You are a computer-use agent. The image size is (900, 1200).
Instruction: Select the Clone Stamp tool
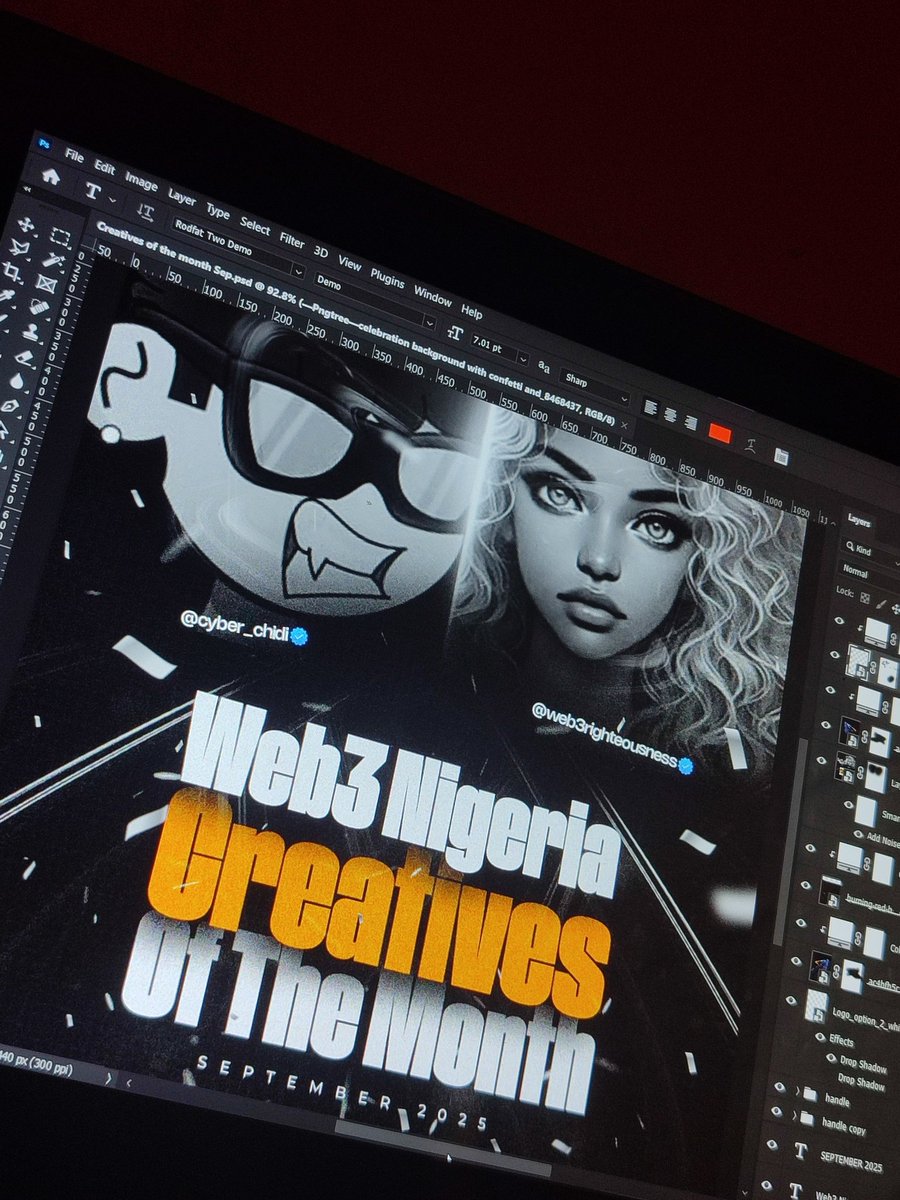tap(33, 330)
